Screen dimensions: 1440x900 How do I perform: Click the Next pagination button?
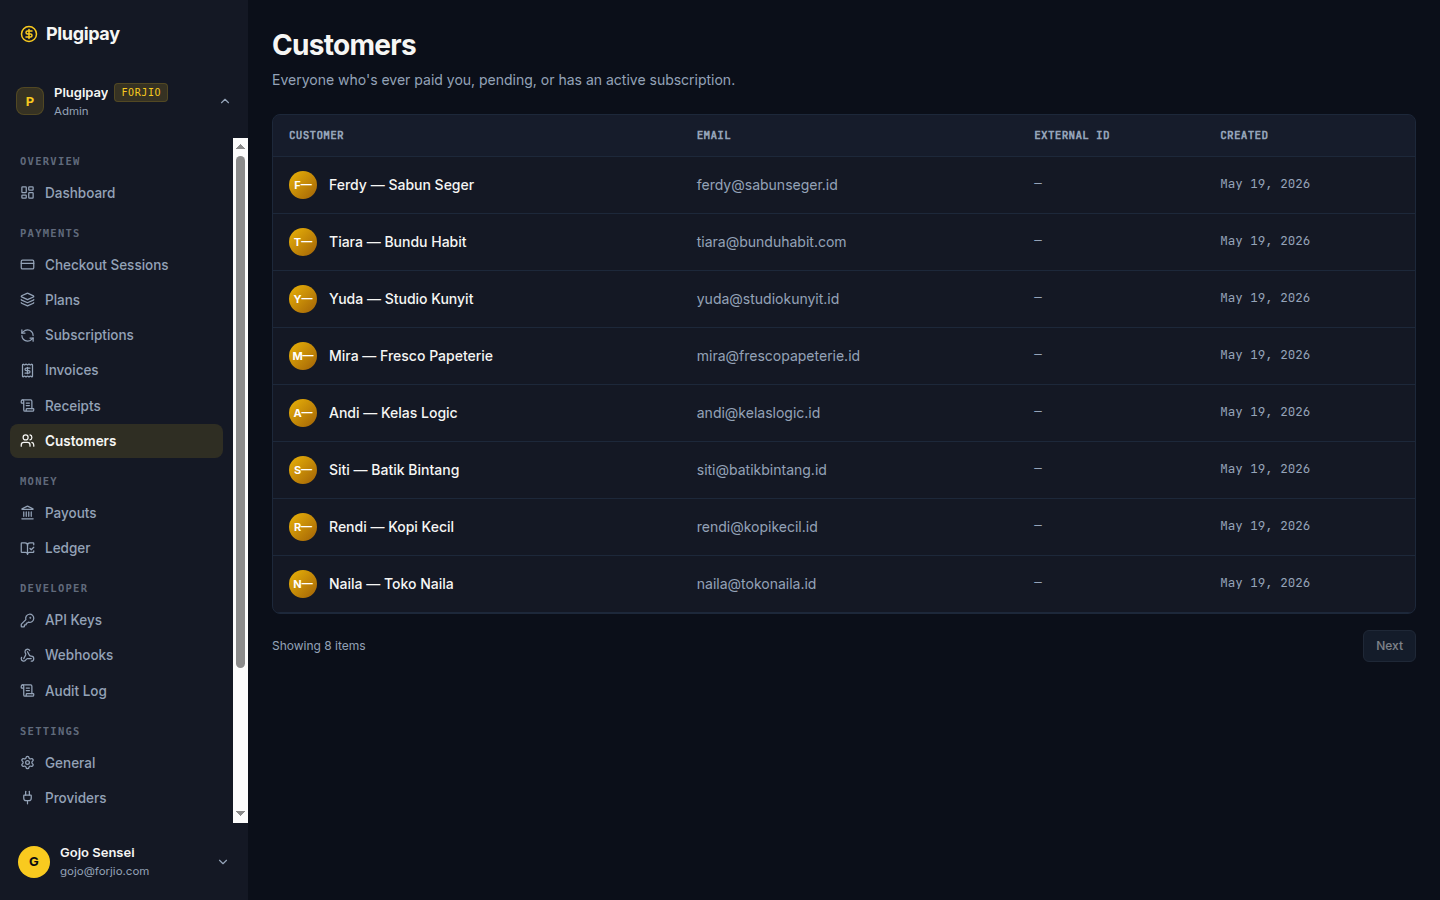tap(1389, 646)
